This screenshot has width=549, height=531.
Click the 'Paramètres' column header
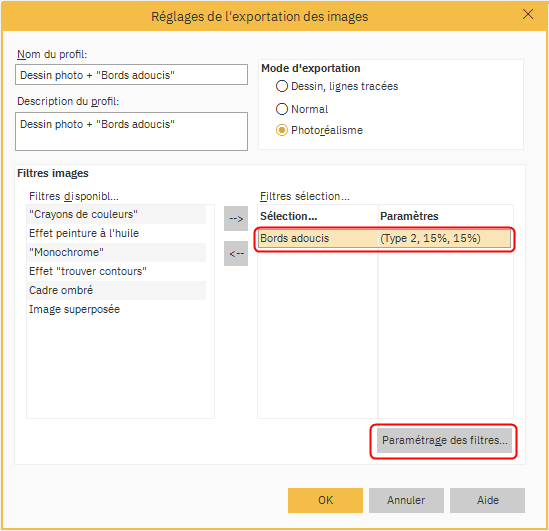446,216
